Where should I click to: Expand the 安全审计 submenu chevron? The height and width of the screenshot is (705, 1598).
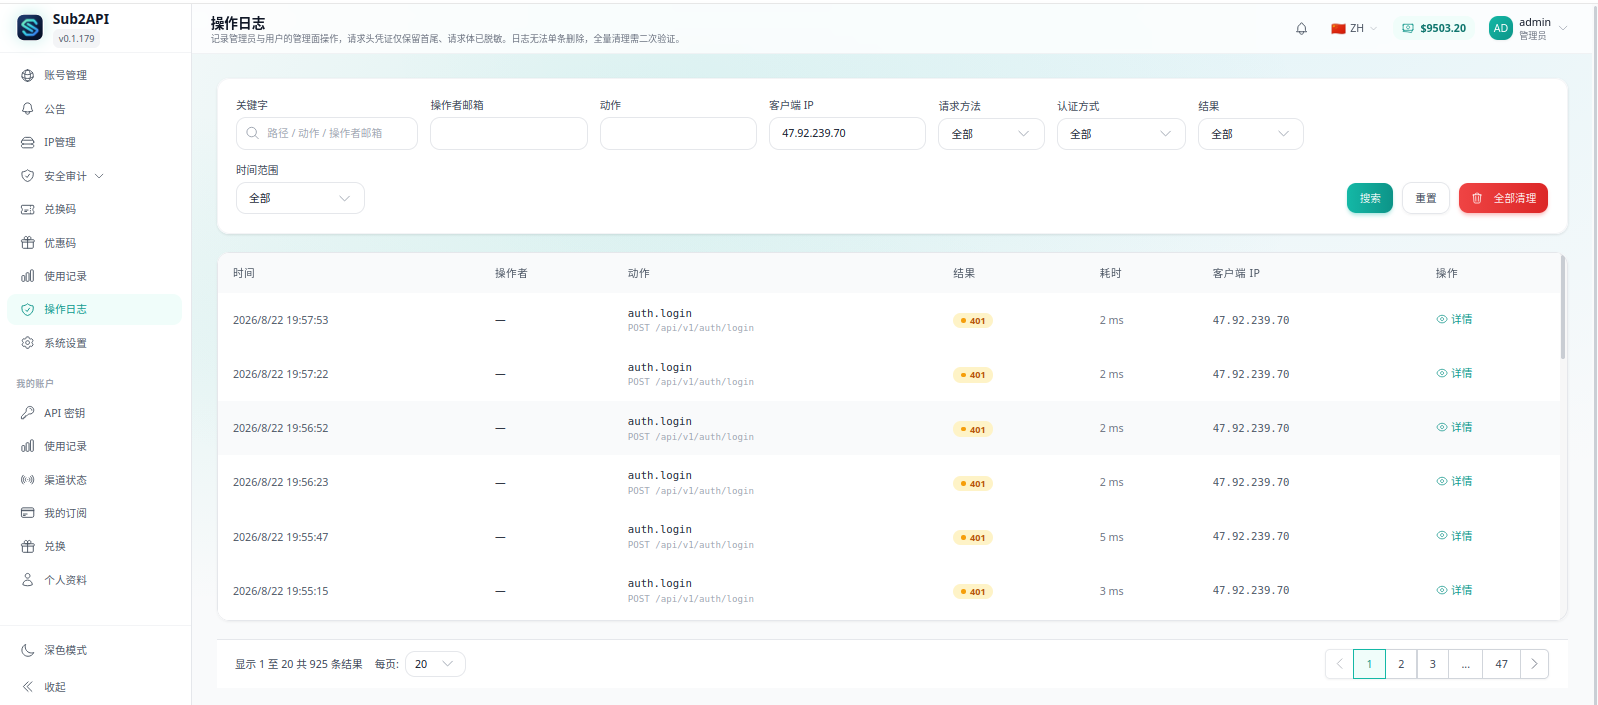coord(99,176)
